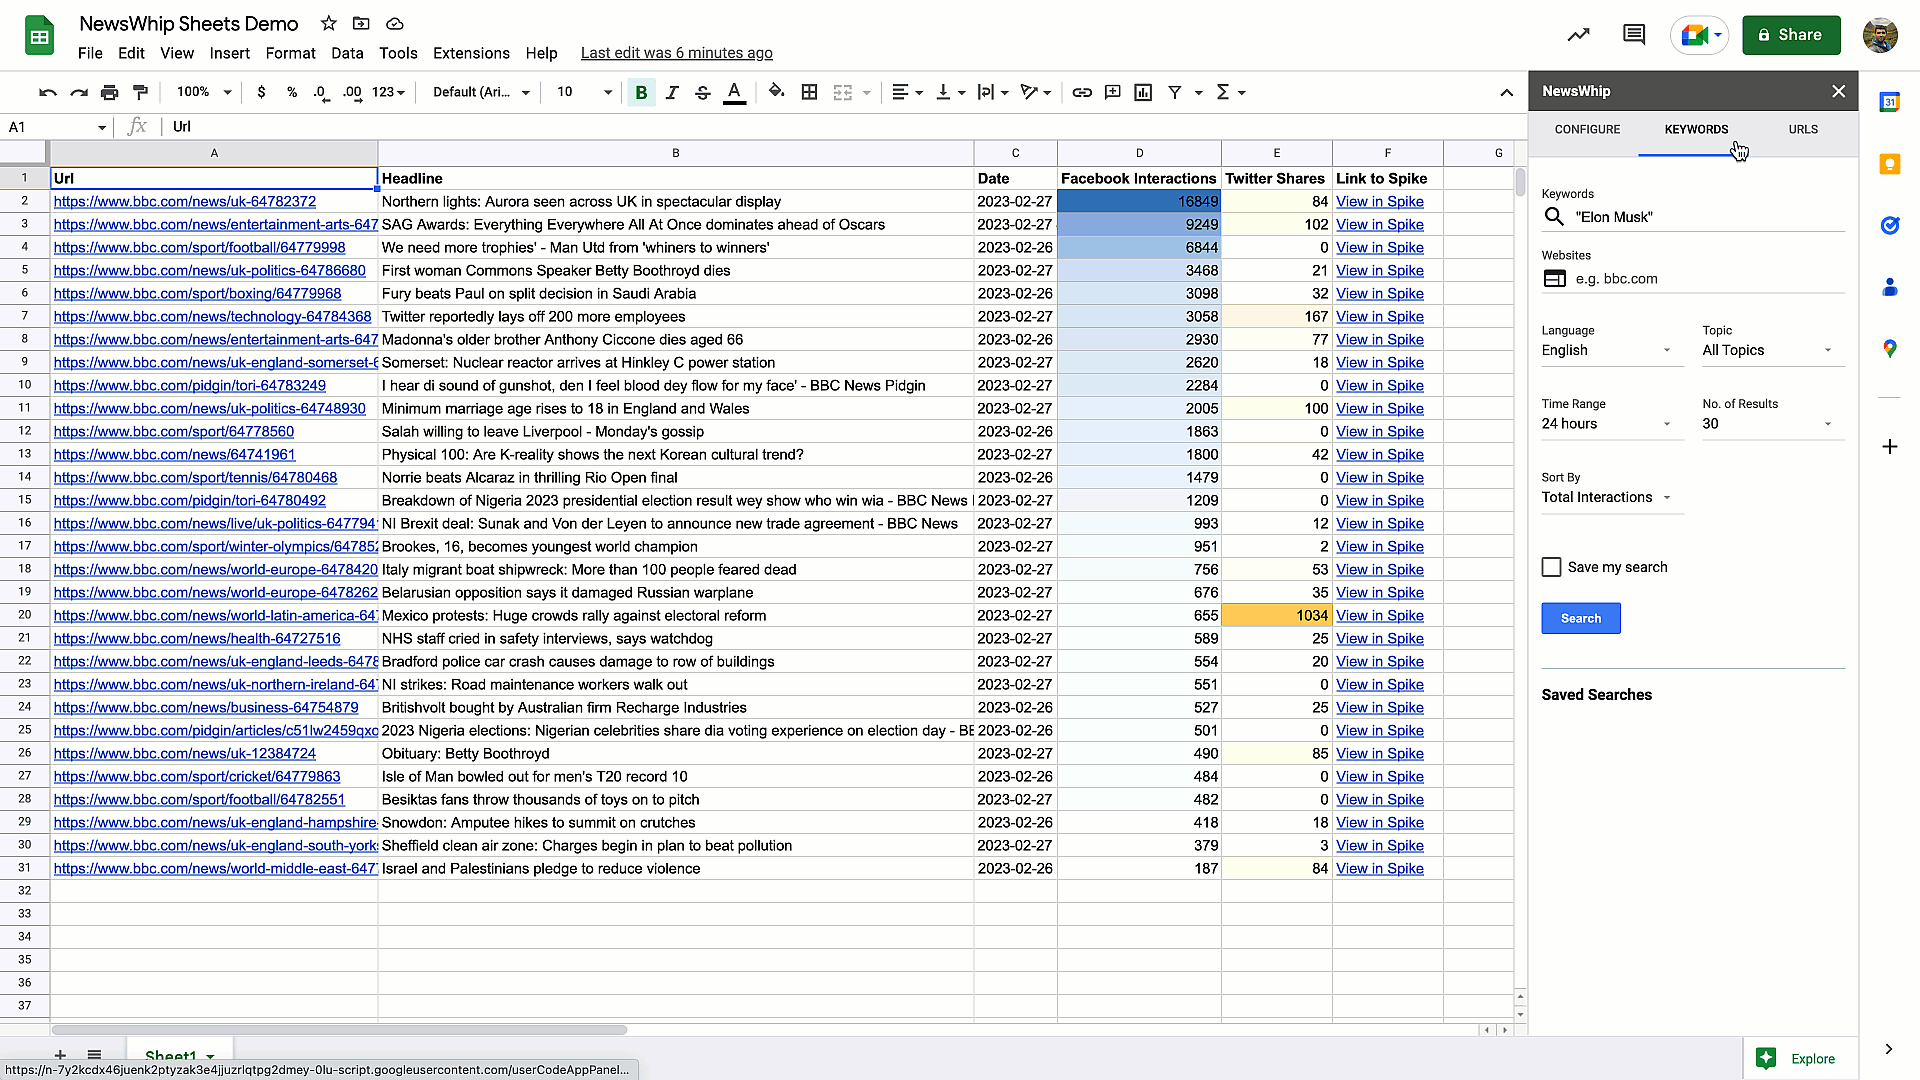Format as currency with dollar icon
Screen dimensions: 1920x1080
261,92
